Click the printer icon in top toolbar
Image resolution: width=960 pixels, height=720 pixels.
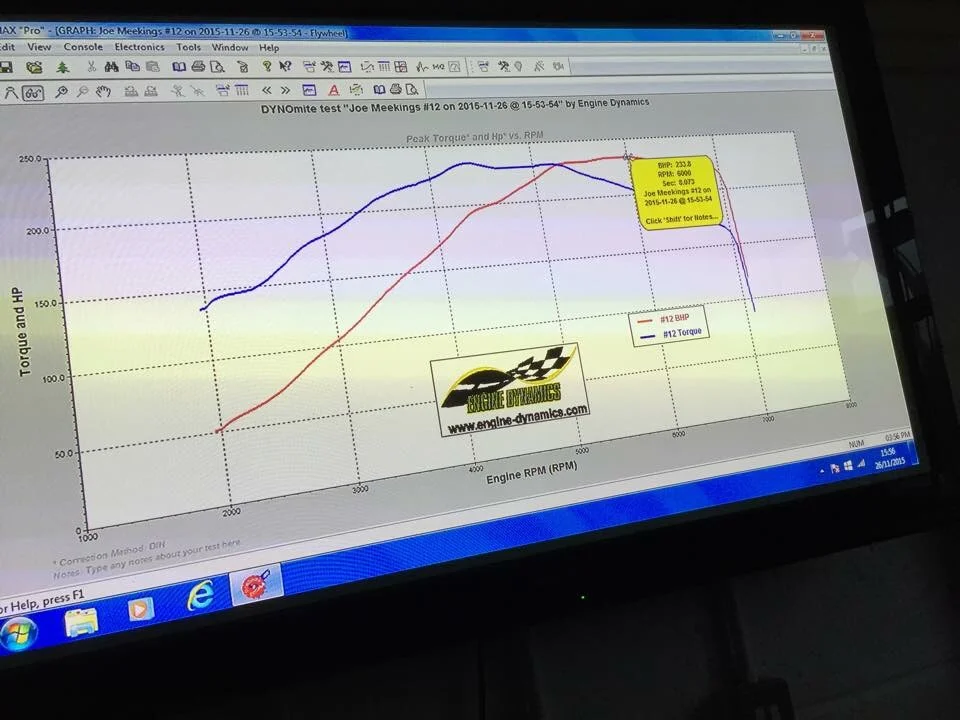click(x=198, y=66)
